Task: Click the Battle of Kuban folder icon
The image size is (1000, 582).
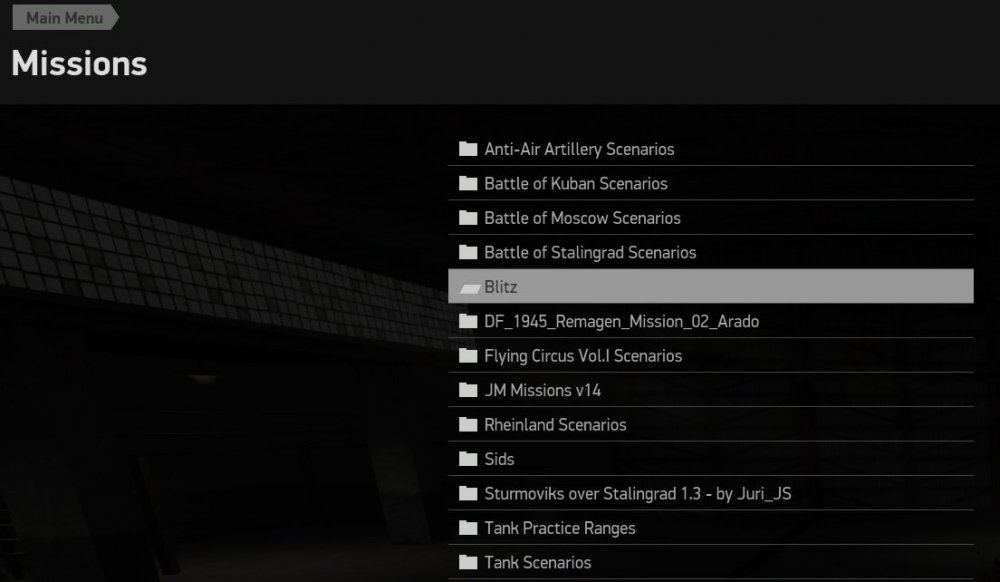Action: (x=468, y=184)
